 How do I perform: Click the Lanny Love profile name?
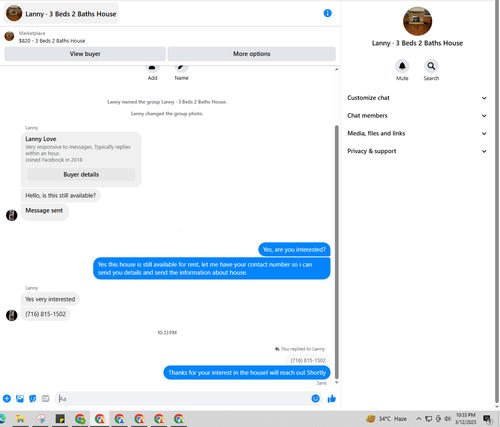(x=41, y=139)
